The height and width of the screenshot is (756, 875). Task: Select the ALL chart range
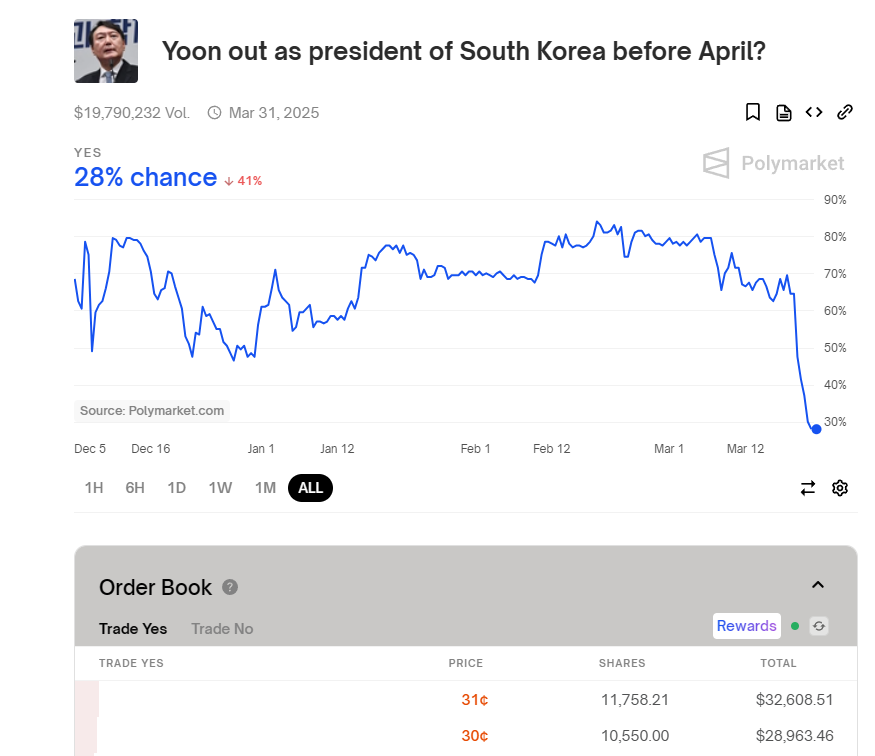point(310,488)
